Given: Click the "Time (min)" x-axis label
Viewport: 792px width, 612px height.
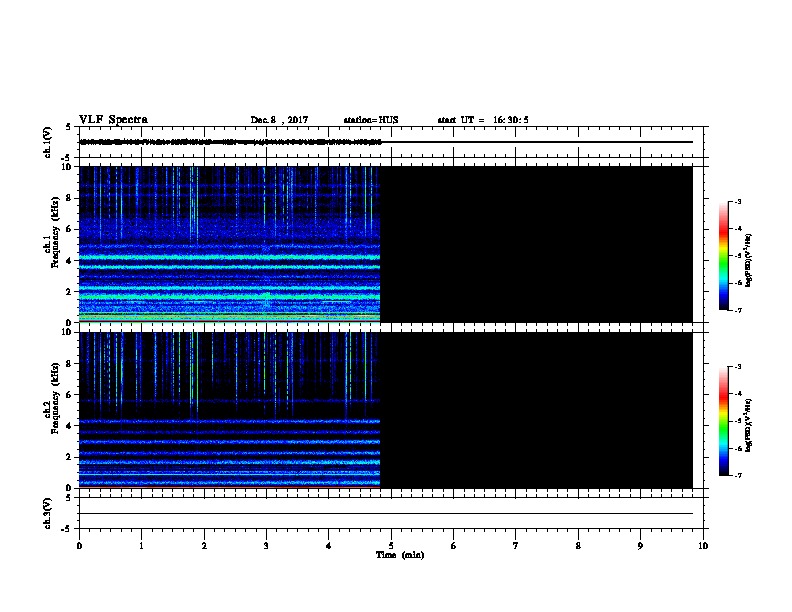Looking at the screenshot, I should point(400,555).
